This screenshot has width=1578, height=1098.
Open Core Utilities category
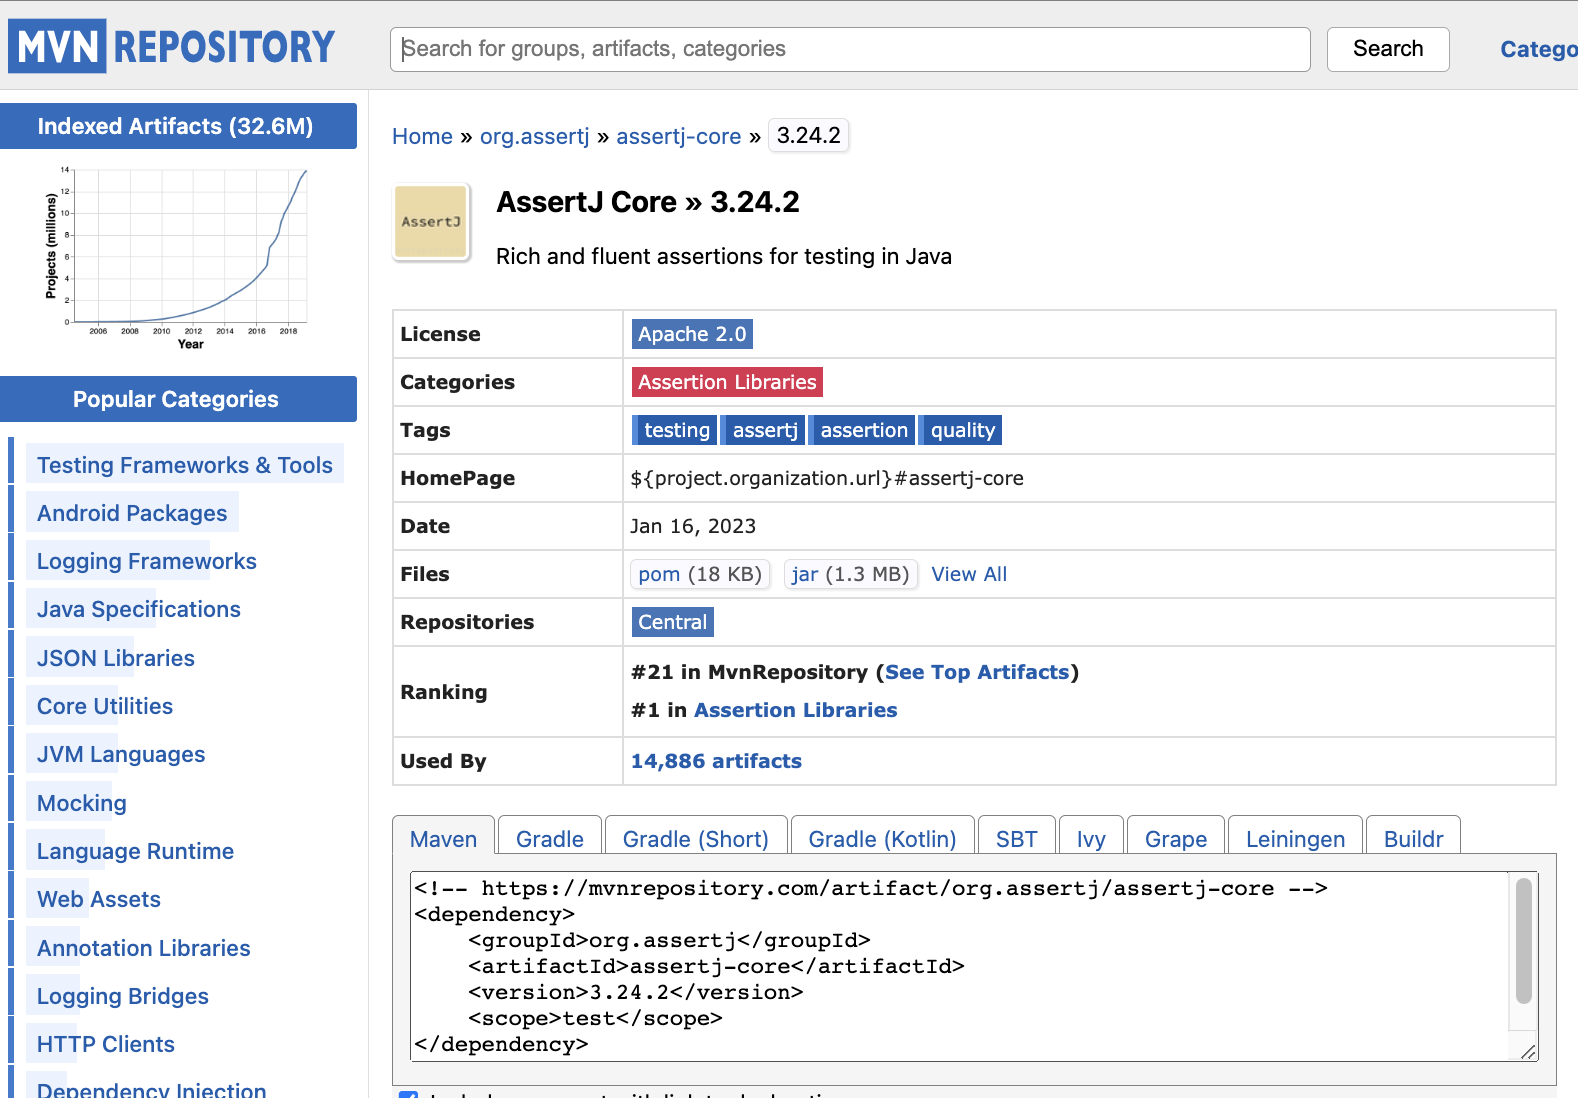coord(105,706)
